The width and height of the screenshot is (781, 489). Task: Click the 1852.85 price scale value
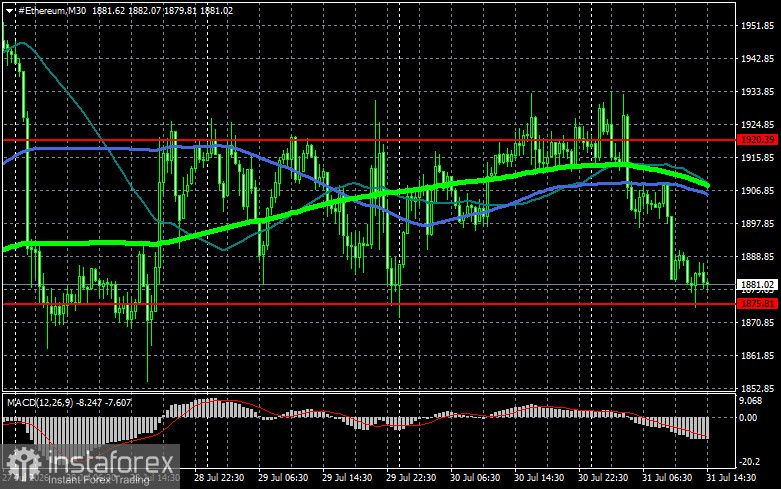coord(757,388)
